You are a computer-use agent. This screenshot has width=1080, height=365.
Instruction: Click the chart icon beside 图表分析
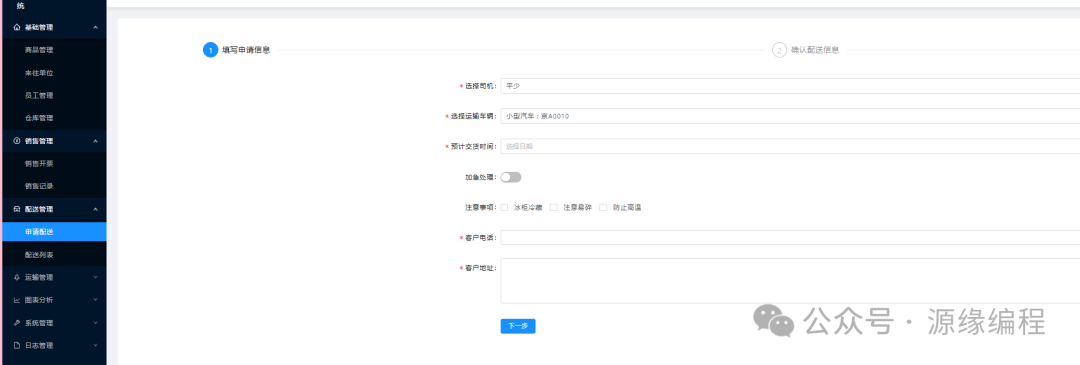[17, 300]
